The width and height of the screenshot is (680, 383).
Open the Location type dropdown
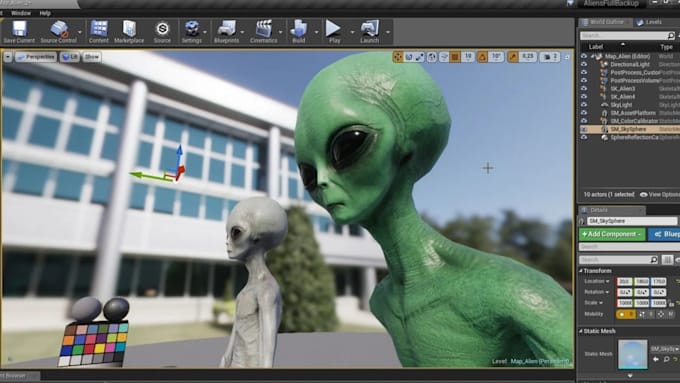[597, 281]
